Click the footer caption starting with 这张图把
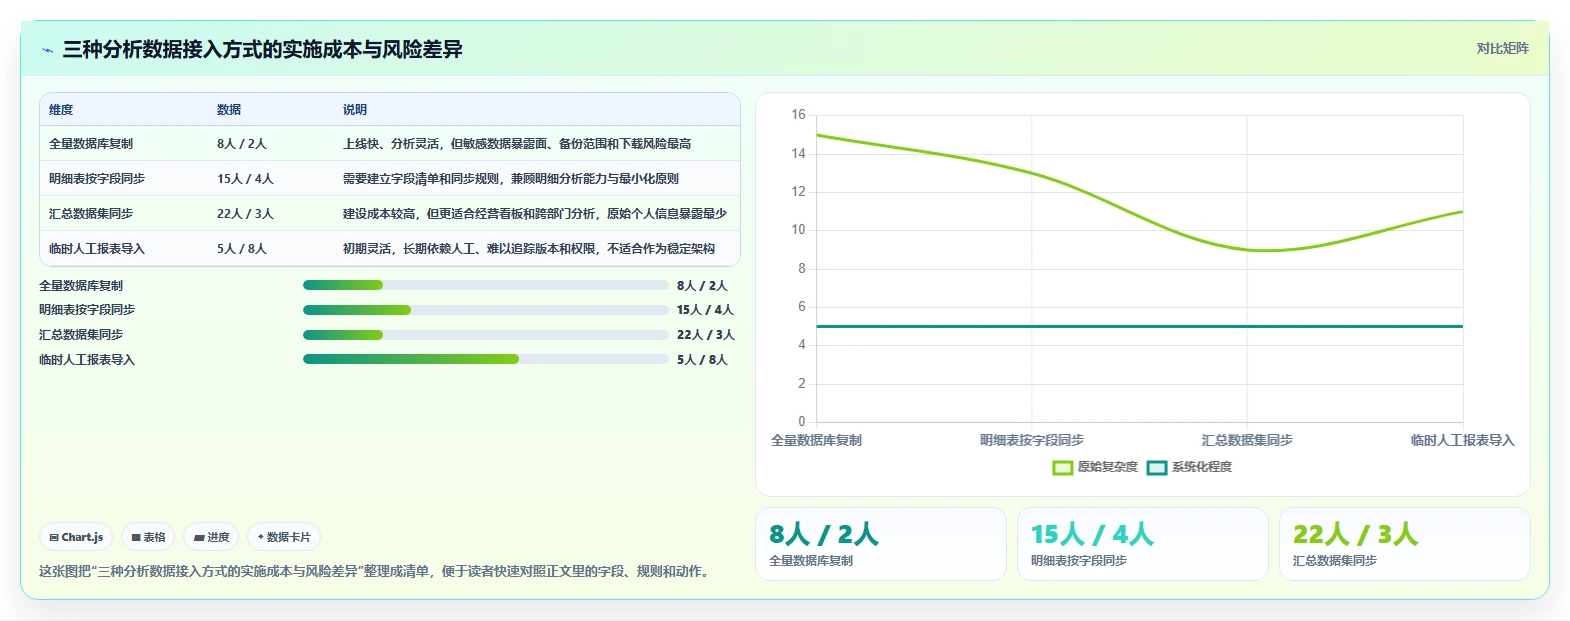 coord(376,572)
